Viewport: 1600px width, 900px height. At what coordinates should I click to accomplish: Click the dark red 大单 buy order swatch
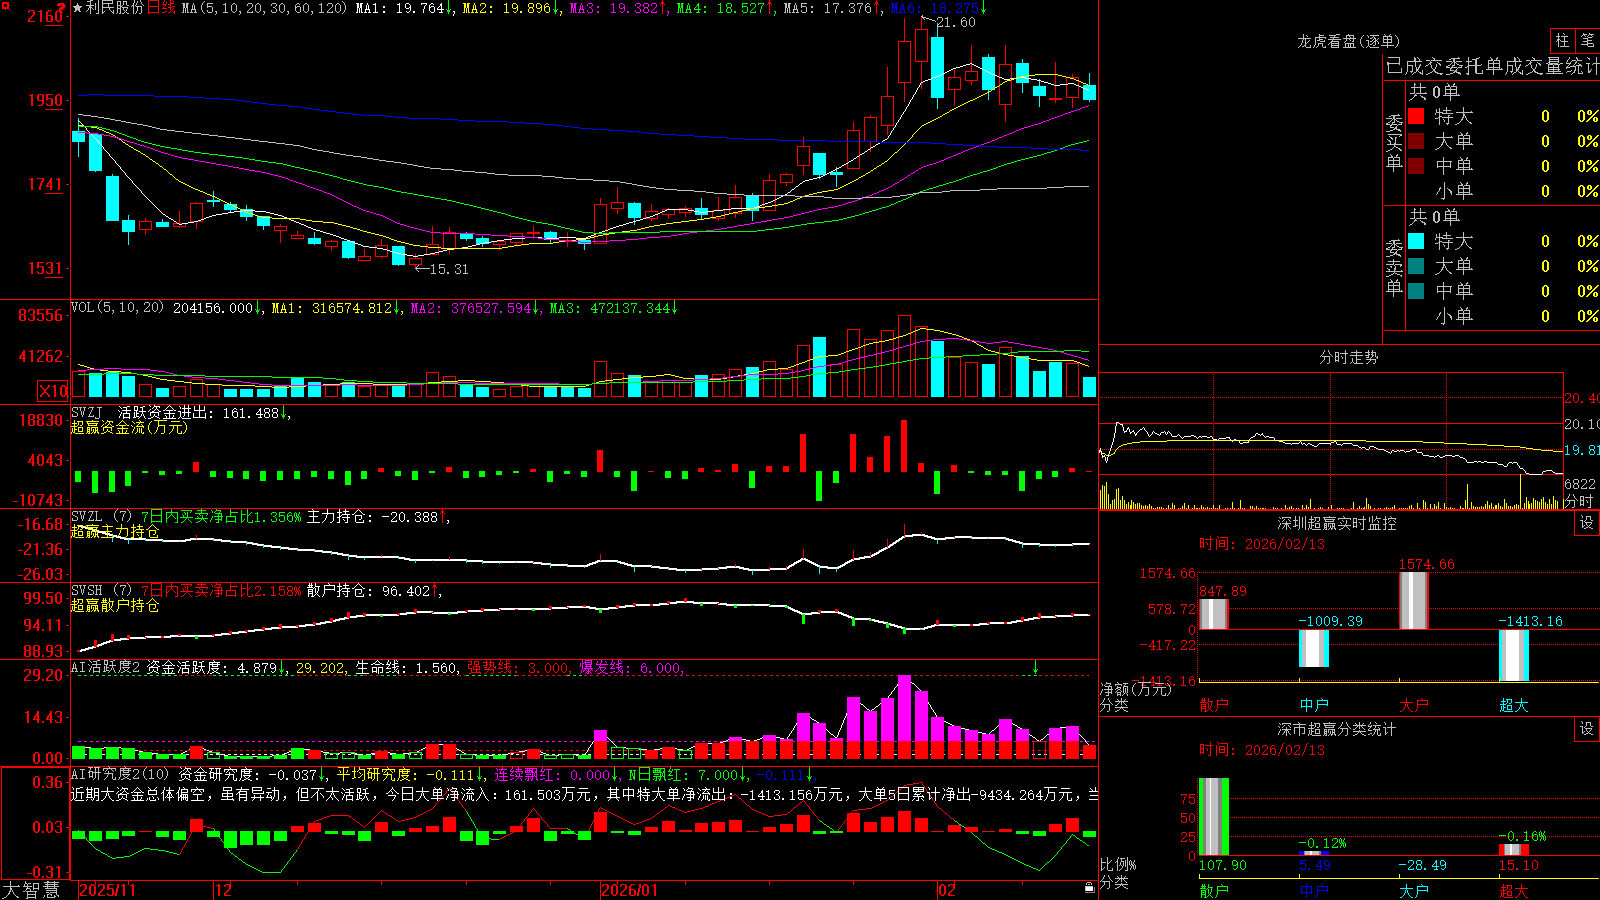[x=1416, y=141]
